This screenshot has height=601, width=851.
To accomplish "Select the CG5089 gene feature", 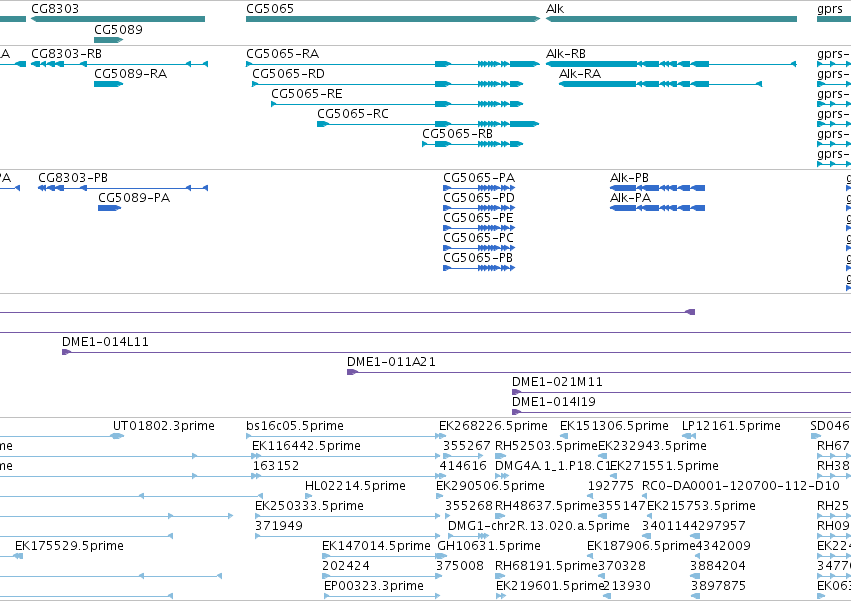I will point(109,40).
